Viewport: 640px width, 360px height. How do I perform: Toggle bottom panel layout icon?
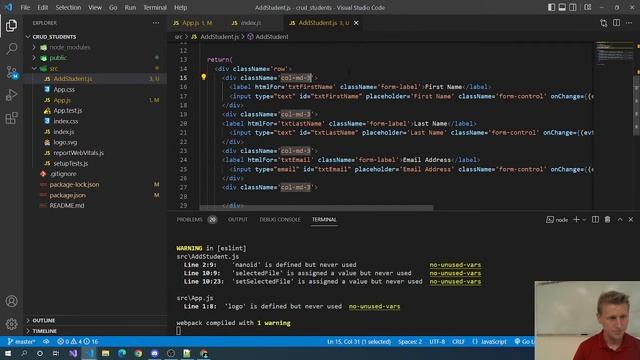(562, 7)
